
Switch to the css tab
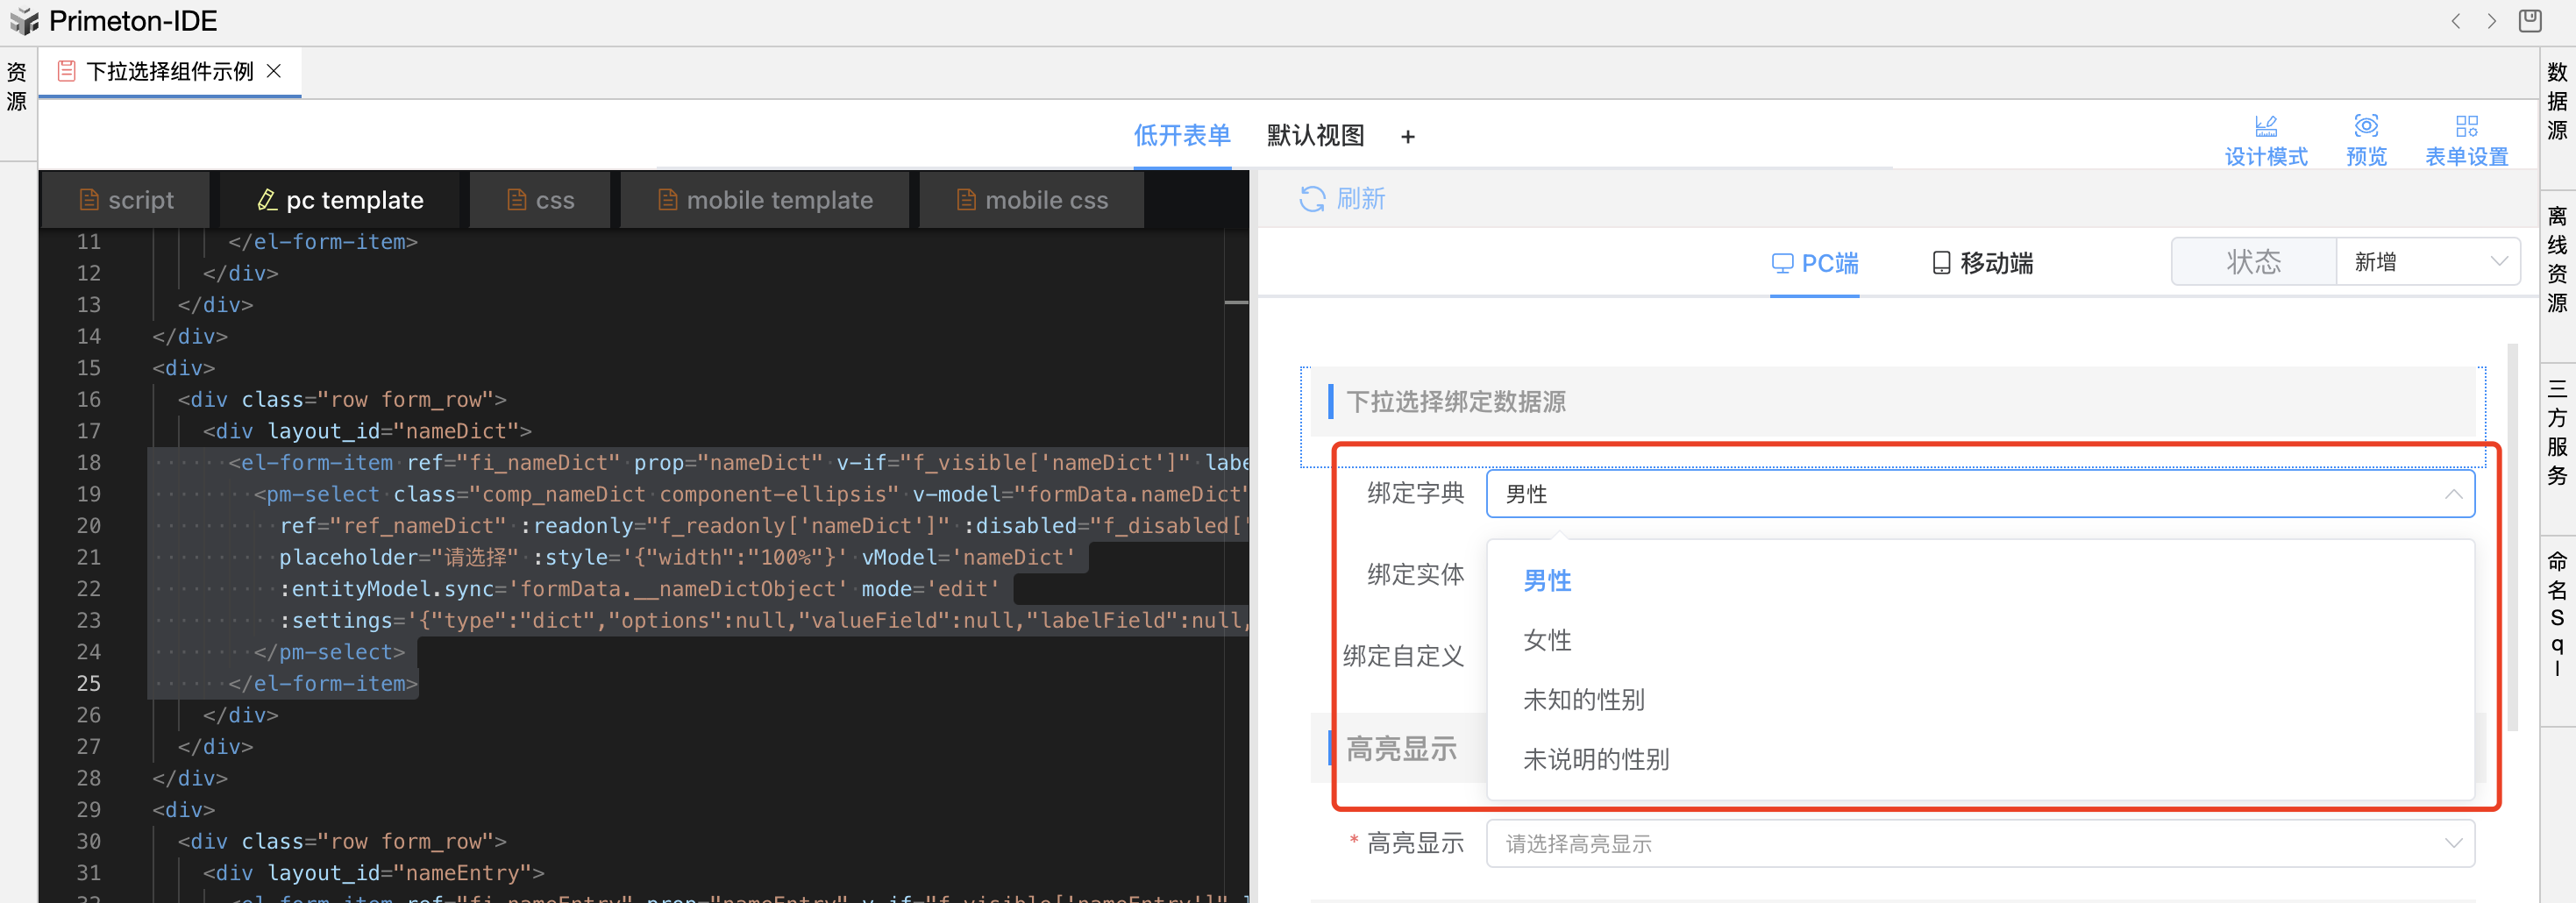(x=541, y=200)
